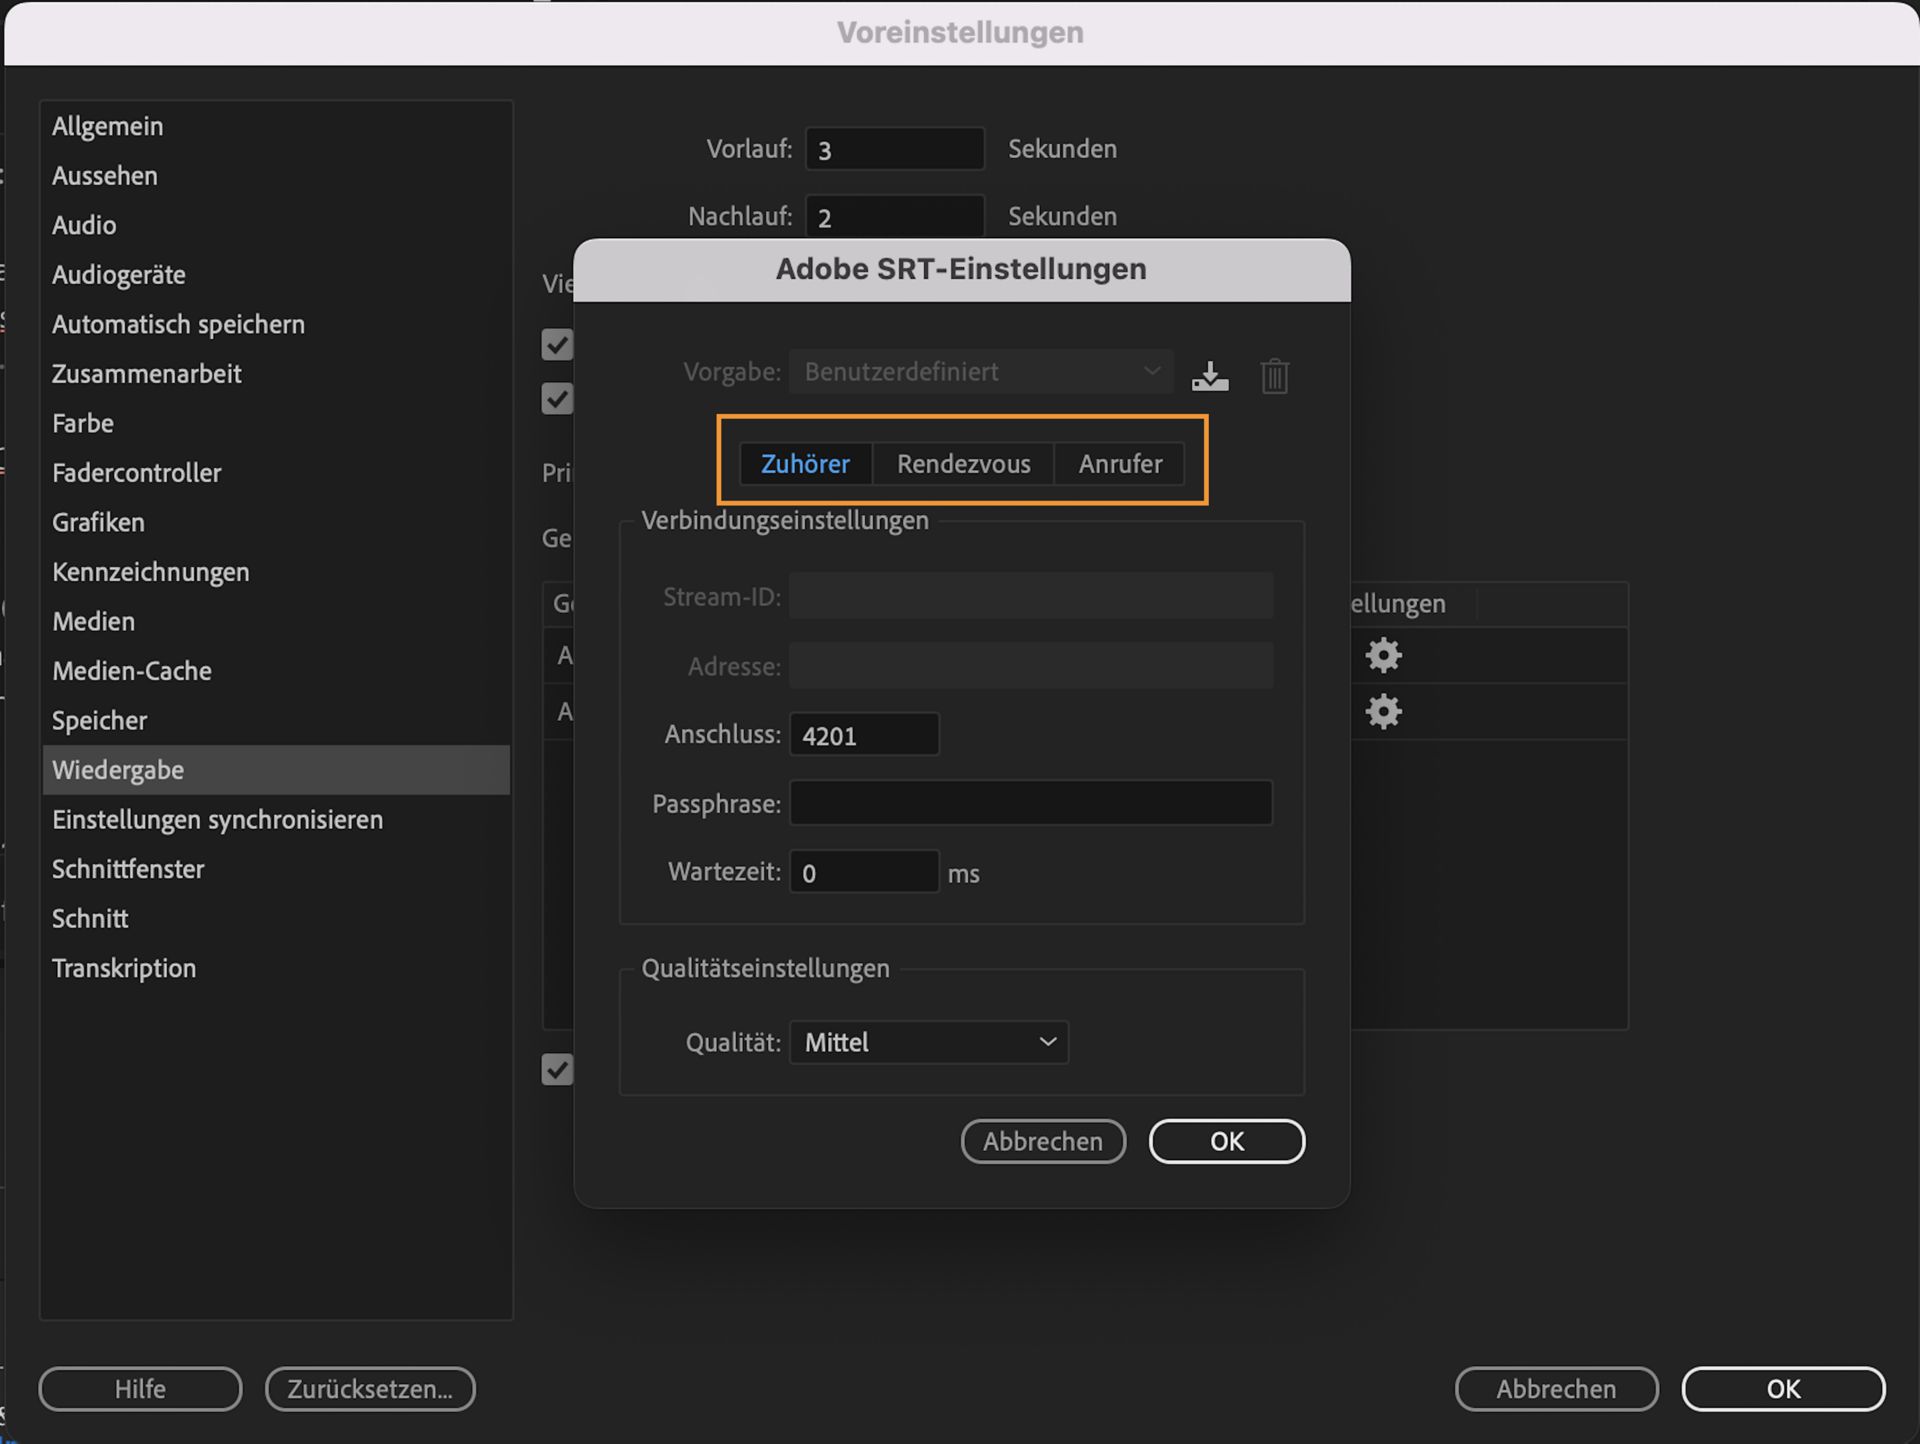Open the upper gear settings icon
The height and width of the screenshot is (1444, 1920).
(x=1383, y=655)
